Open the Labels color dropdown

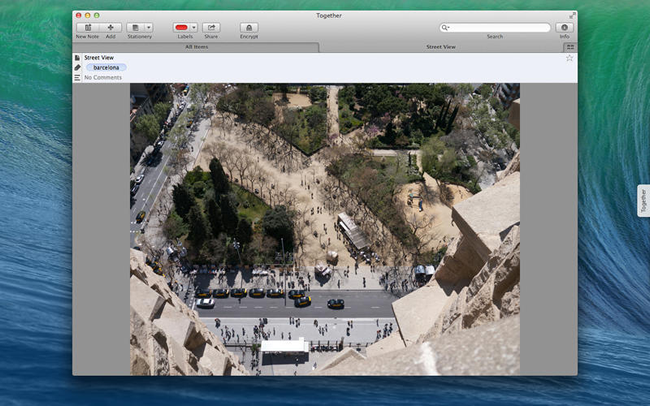click(185, 28)
